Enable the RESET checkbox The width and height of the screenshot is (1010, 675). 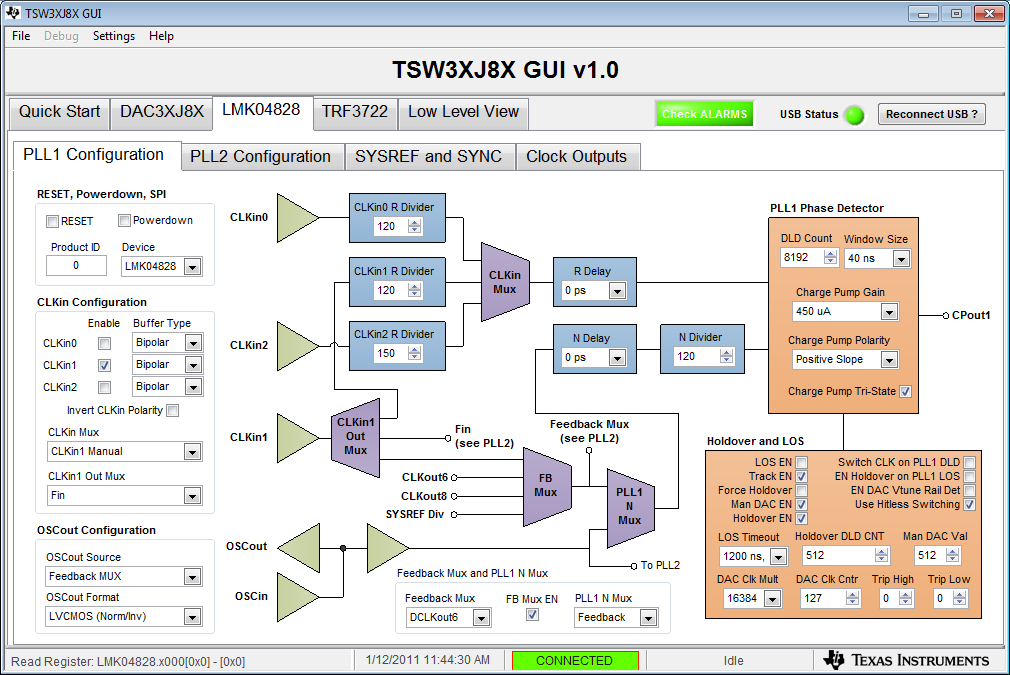coord(53,222)
